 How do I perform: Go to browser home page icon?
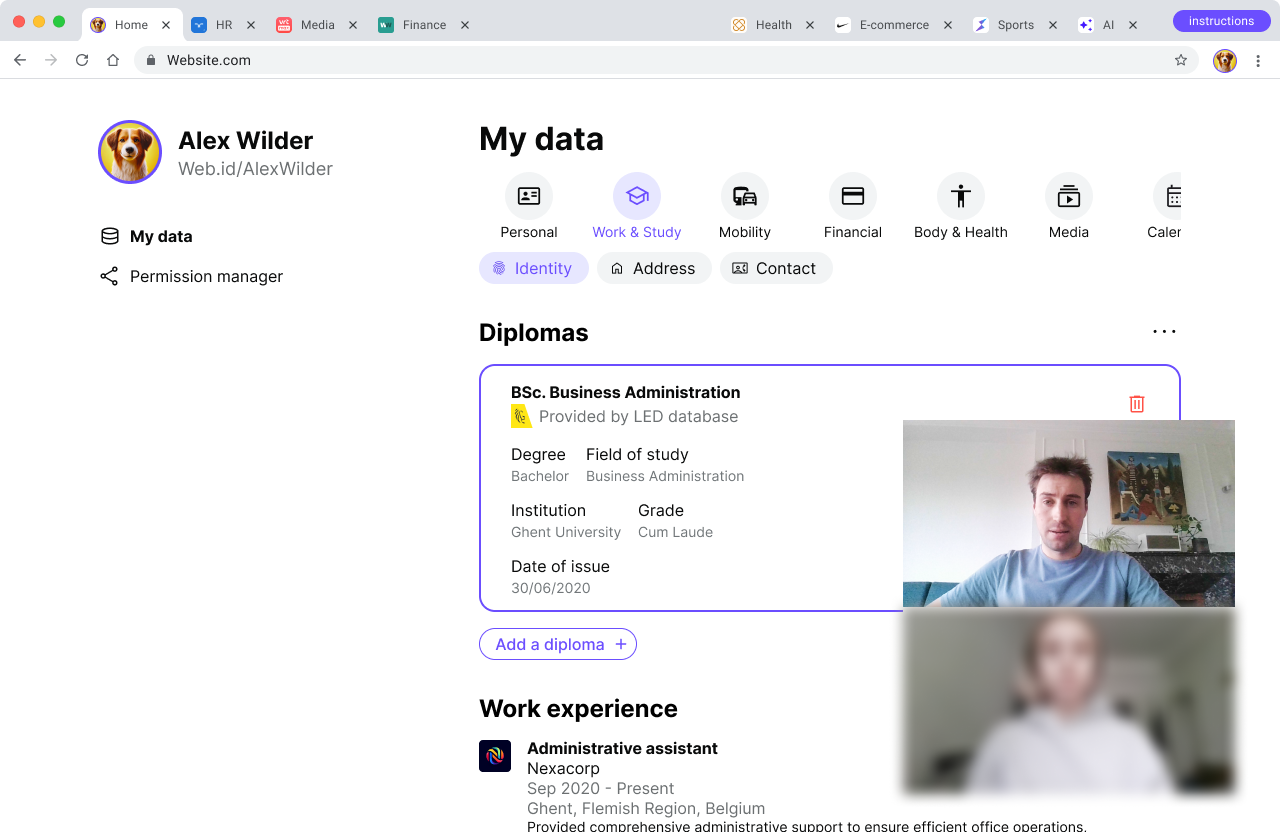pos(113,60)
